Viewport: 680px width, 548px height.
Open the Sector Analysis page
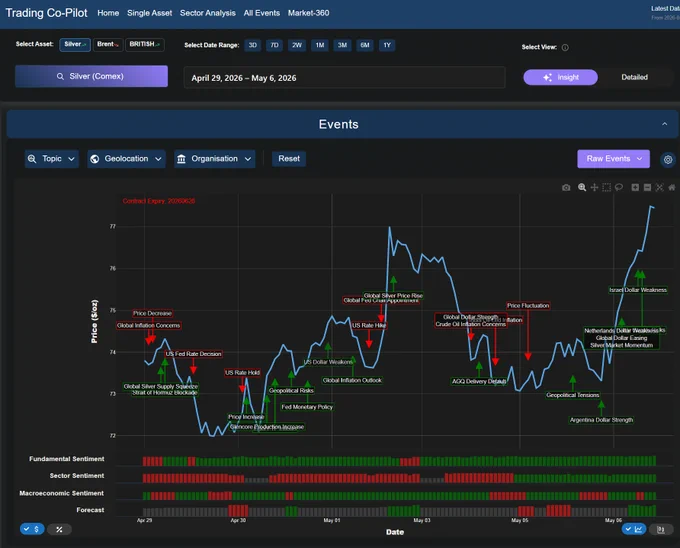[x=208, y=13]
